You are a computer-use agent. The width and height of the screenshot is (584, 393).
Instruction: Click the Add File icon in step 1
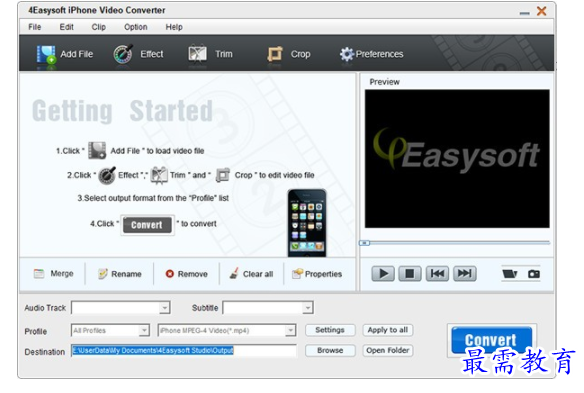pyautogui.click(x=97, y=150)
